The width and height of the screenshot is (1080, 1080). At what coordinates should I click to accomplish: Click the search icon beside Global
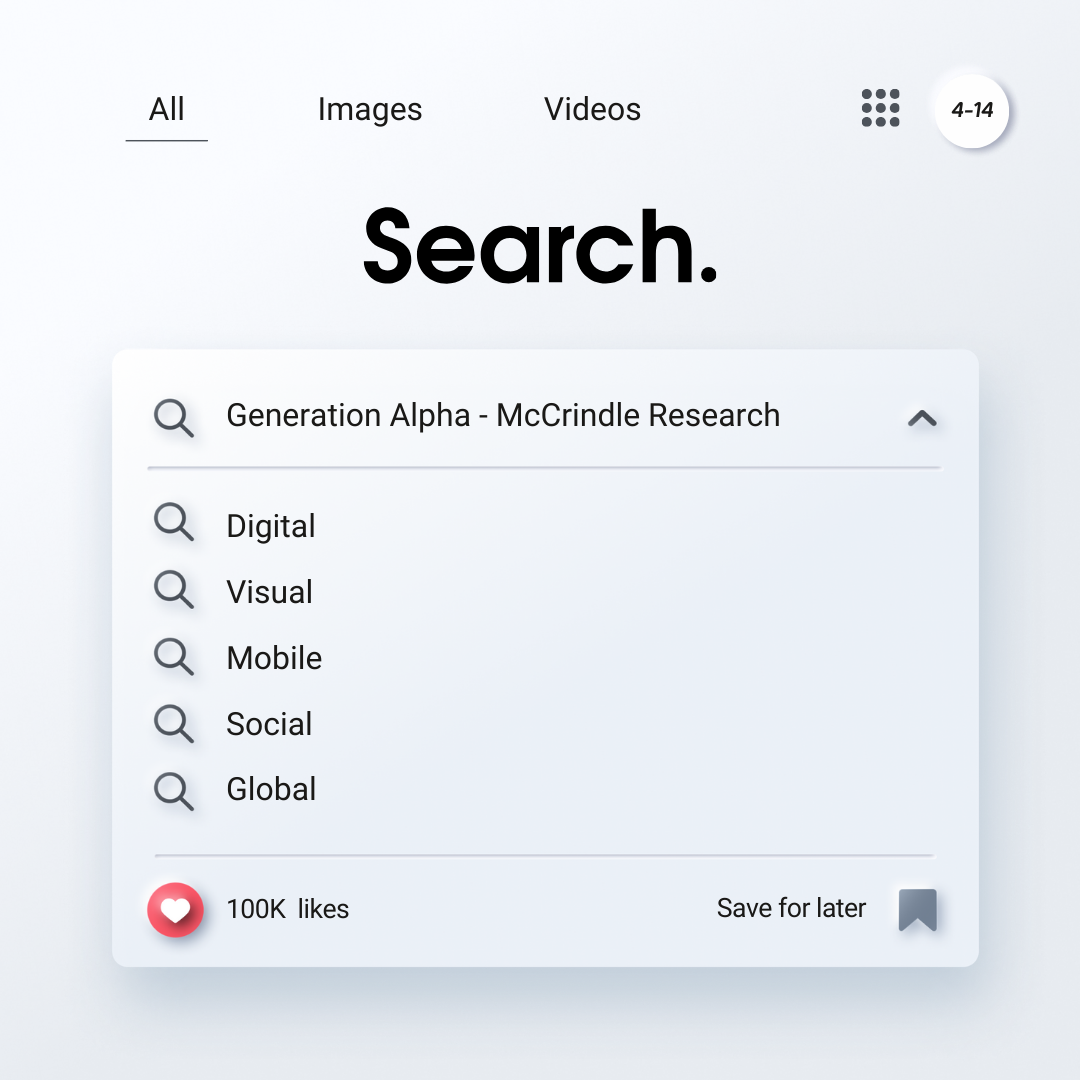[174, 790]
